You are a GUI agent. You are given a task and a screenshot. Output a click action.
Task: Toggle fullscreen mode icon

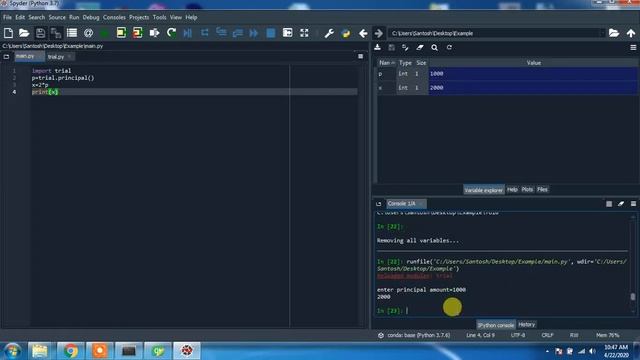[304, 33]
